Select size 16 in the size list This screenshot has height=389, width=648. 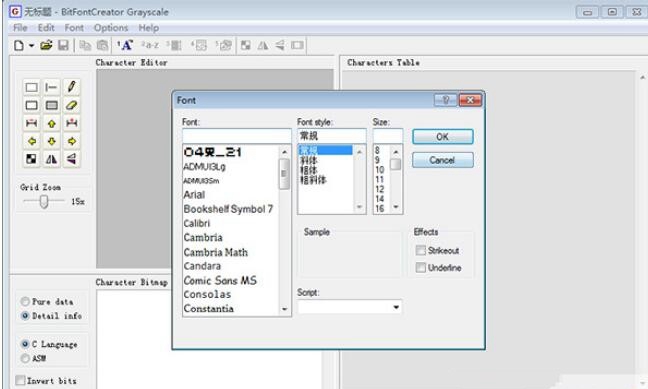coord(380,208)
